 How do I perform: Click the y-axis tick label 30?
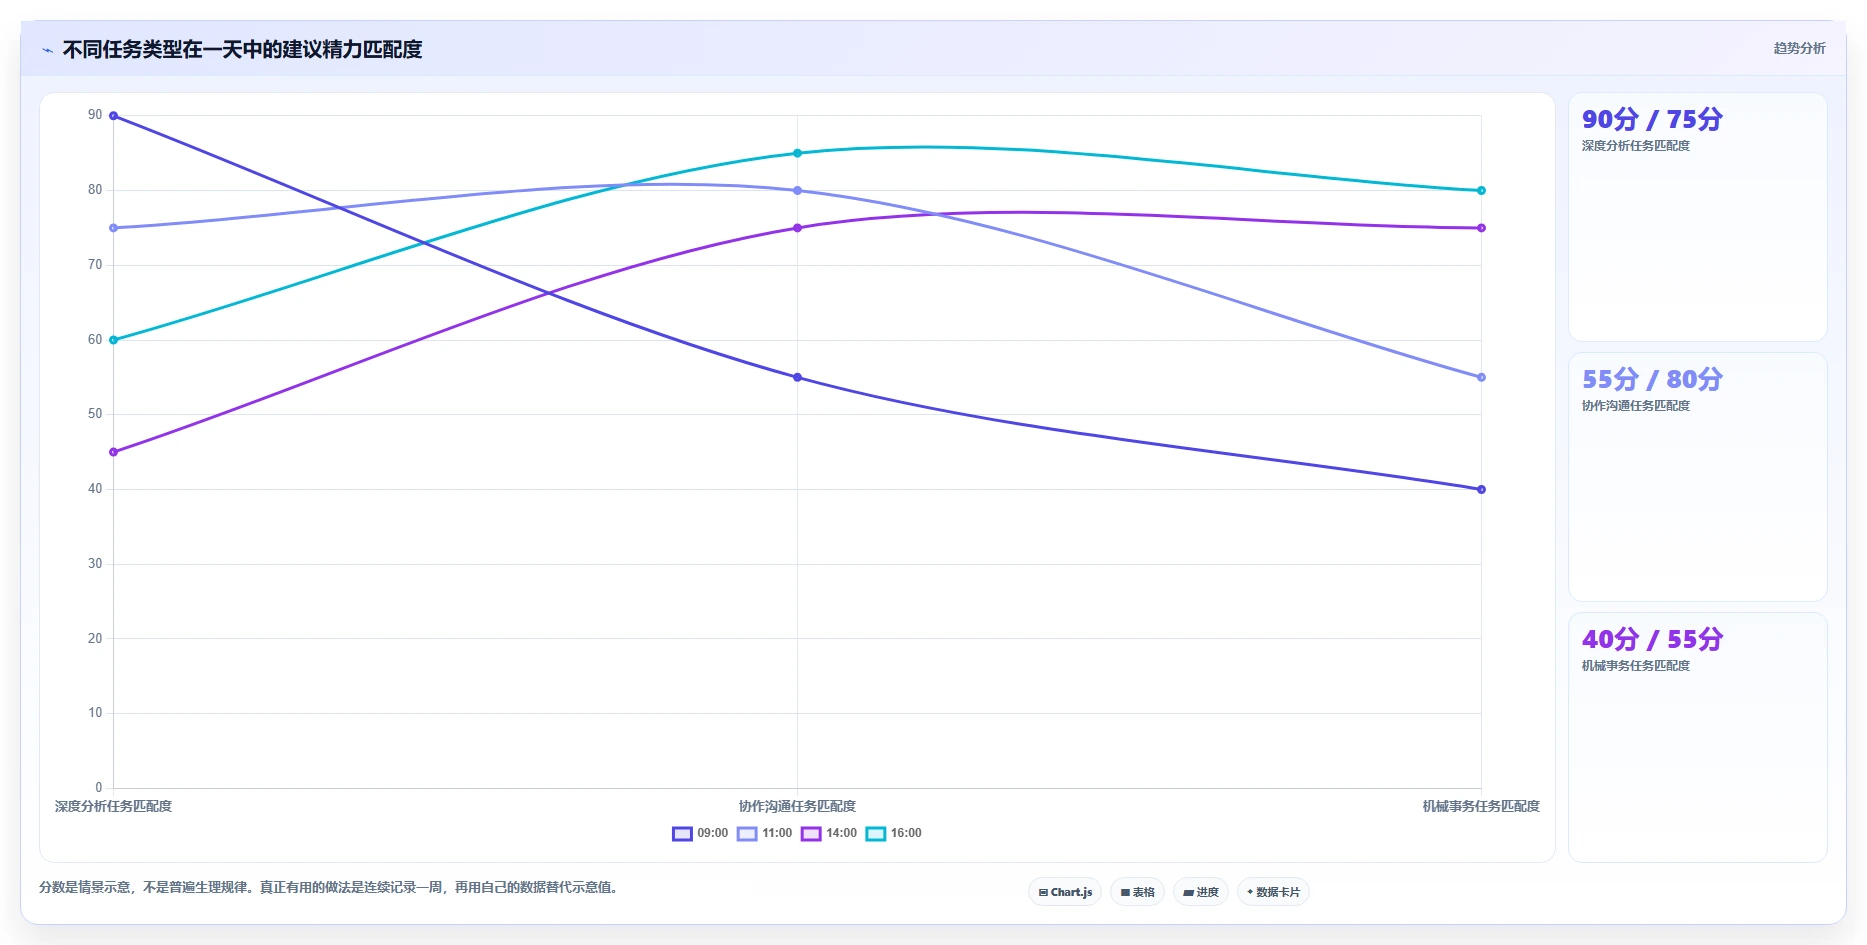pyautogui.click(x=95, y=564)
